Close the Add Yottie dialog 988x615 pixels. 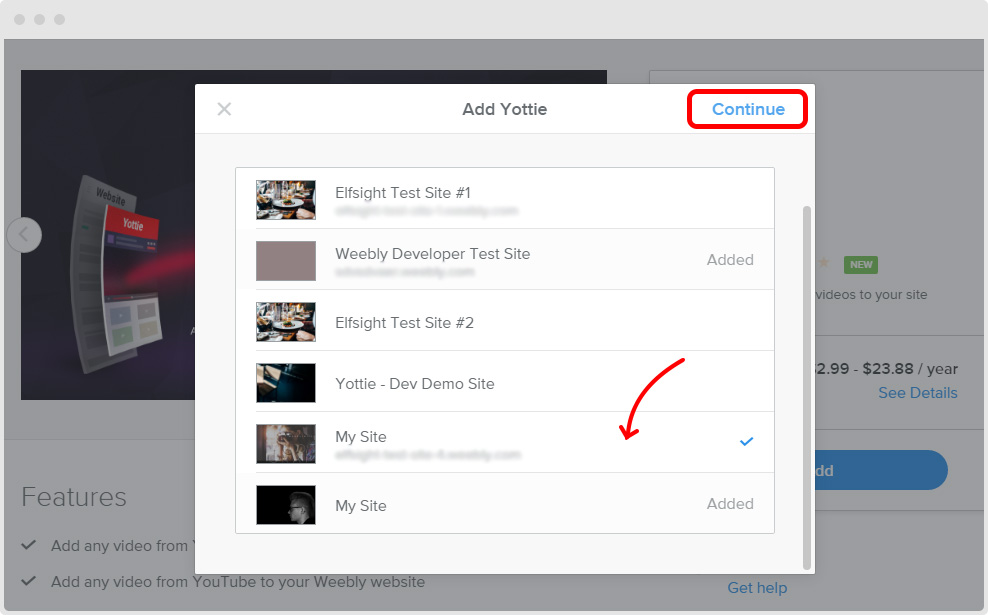point(224,109)
